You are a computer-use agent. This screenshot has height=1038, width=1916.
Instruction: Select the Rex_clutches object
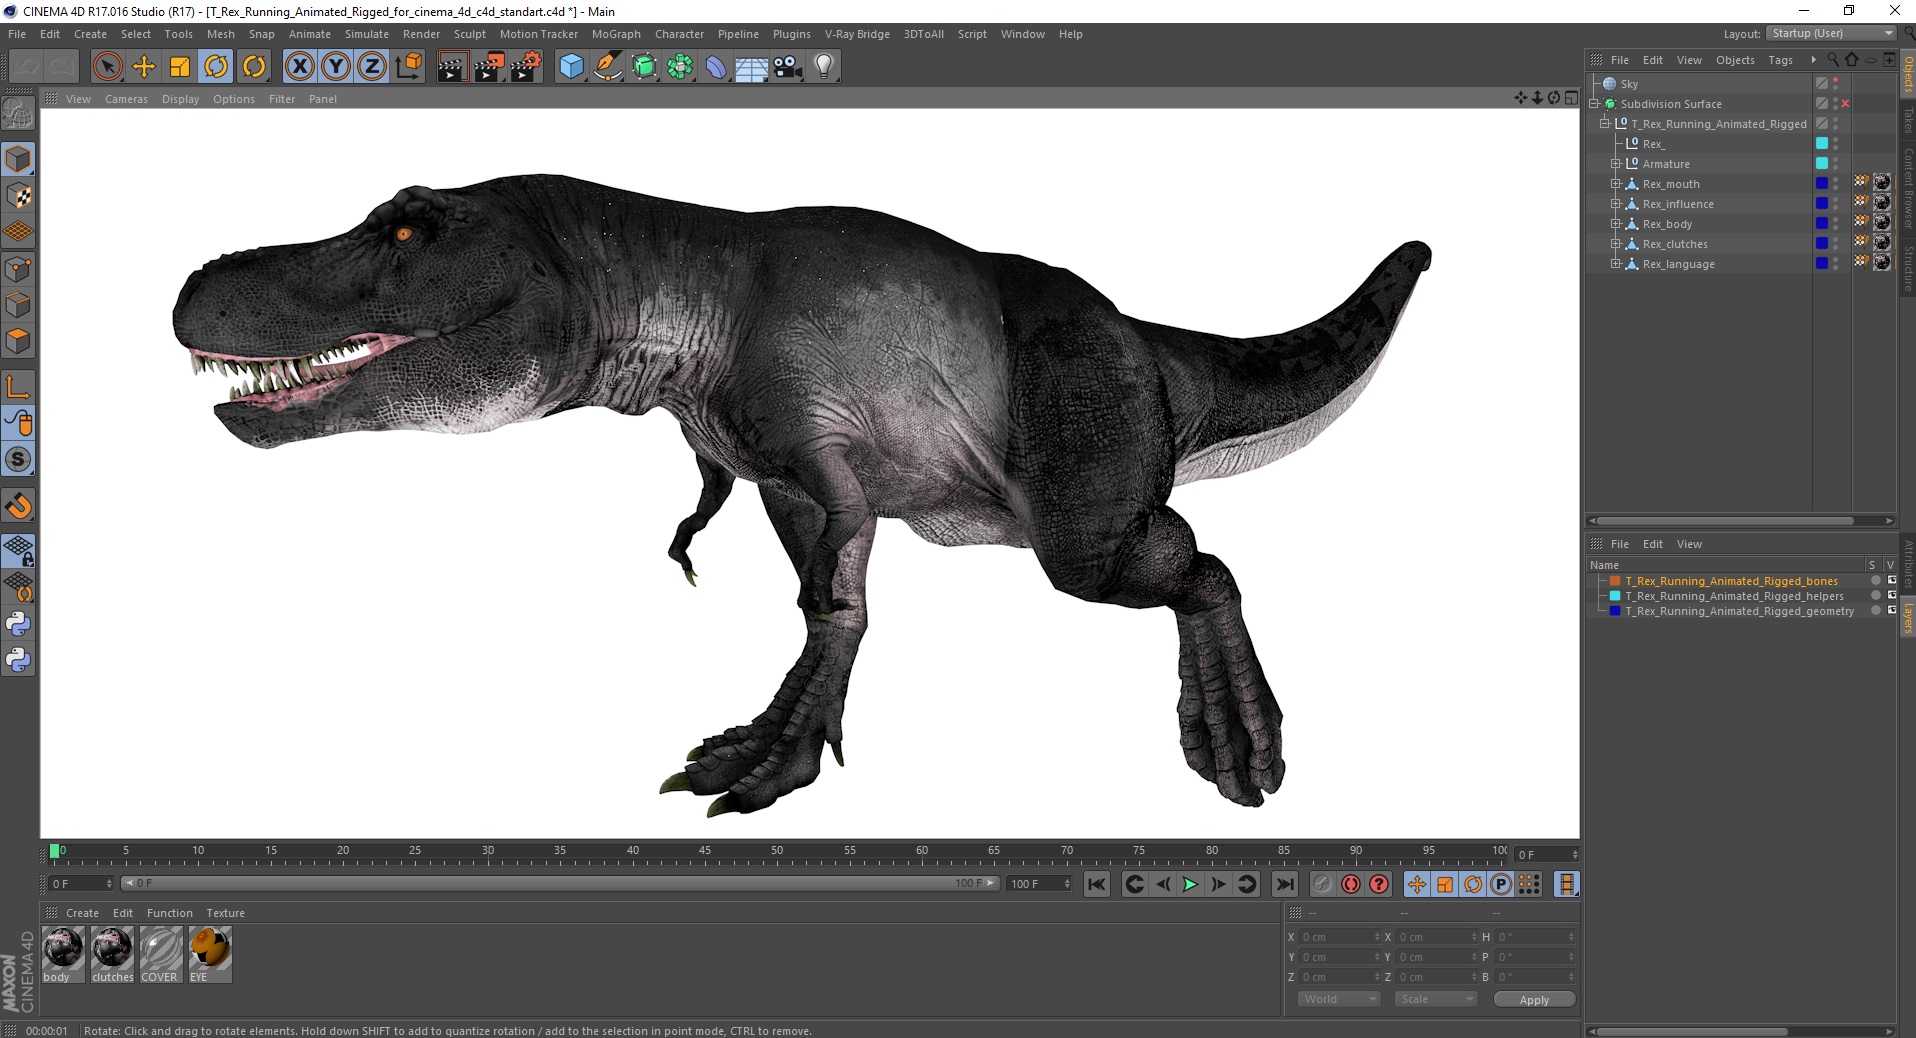[1675, 244]
